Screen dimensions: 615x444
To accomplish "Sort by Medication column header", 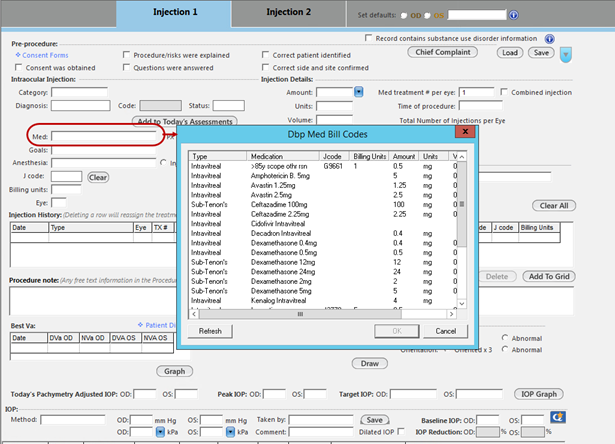I will 283,156.
